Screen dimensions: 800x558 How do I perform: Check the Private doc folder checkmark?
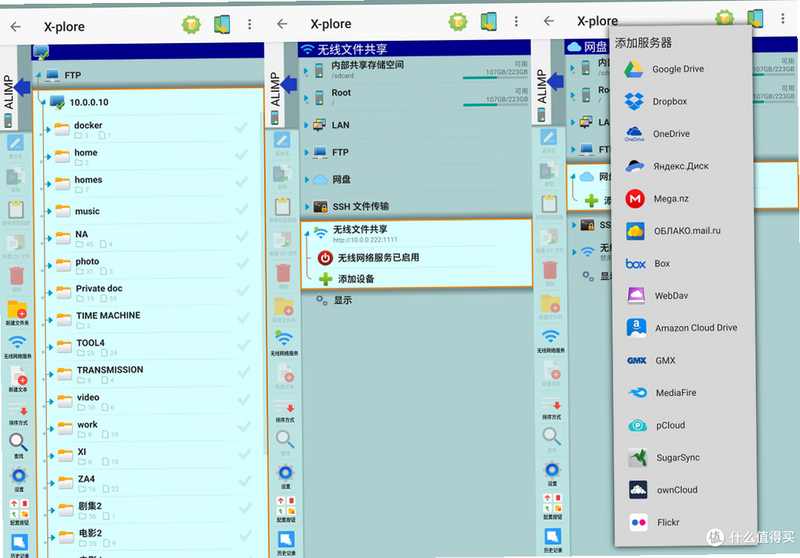[x=243, y=291]
